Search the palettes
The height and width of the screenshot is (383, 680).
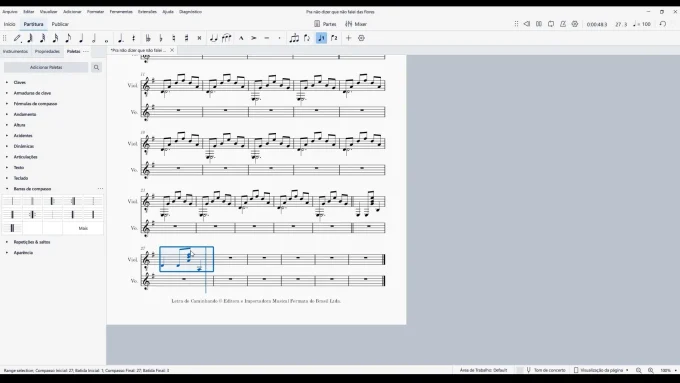96,67
